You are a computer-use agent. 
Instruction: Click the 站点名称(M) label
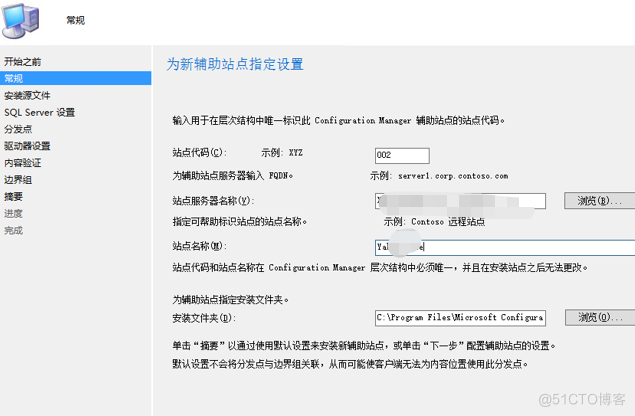[x=199, y=246]
